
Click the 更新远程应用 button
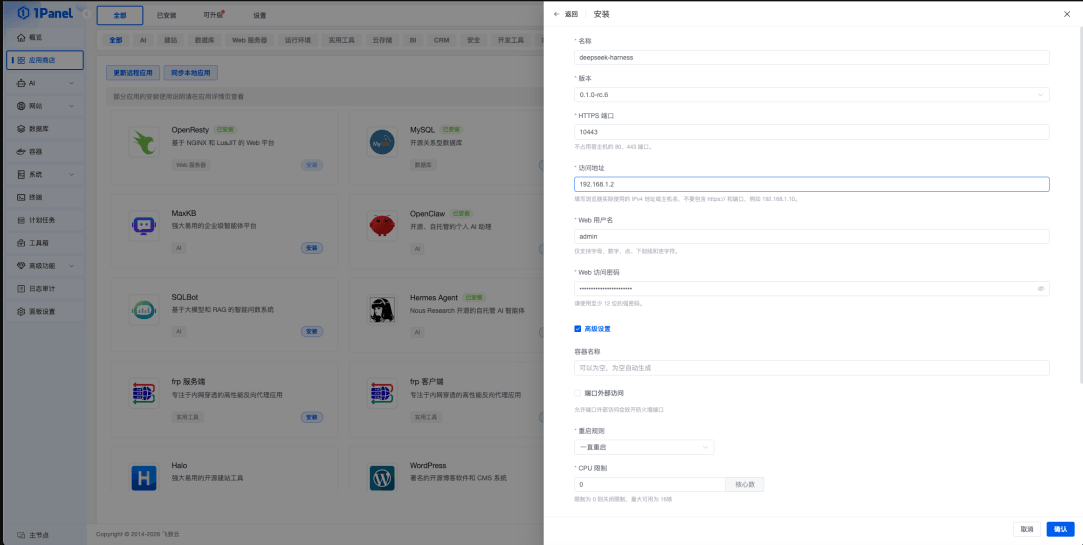click(x=134, y=73)
